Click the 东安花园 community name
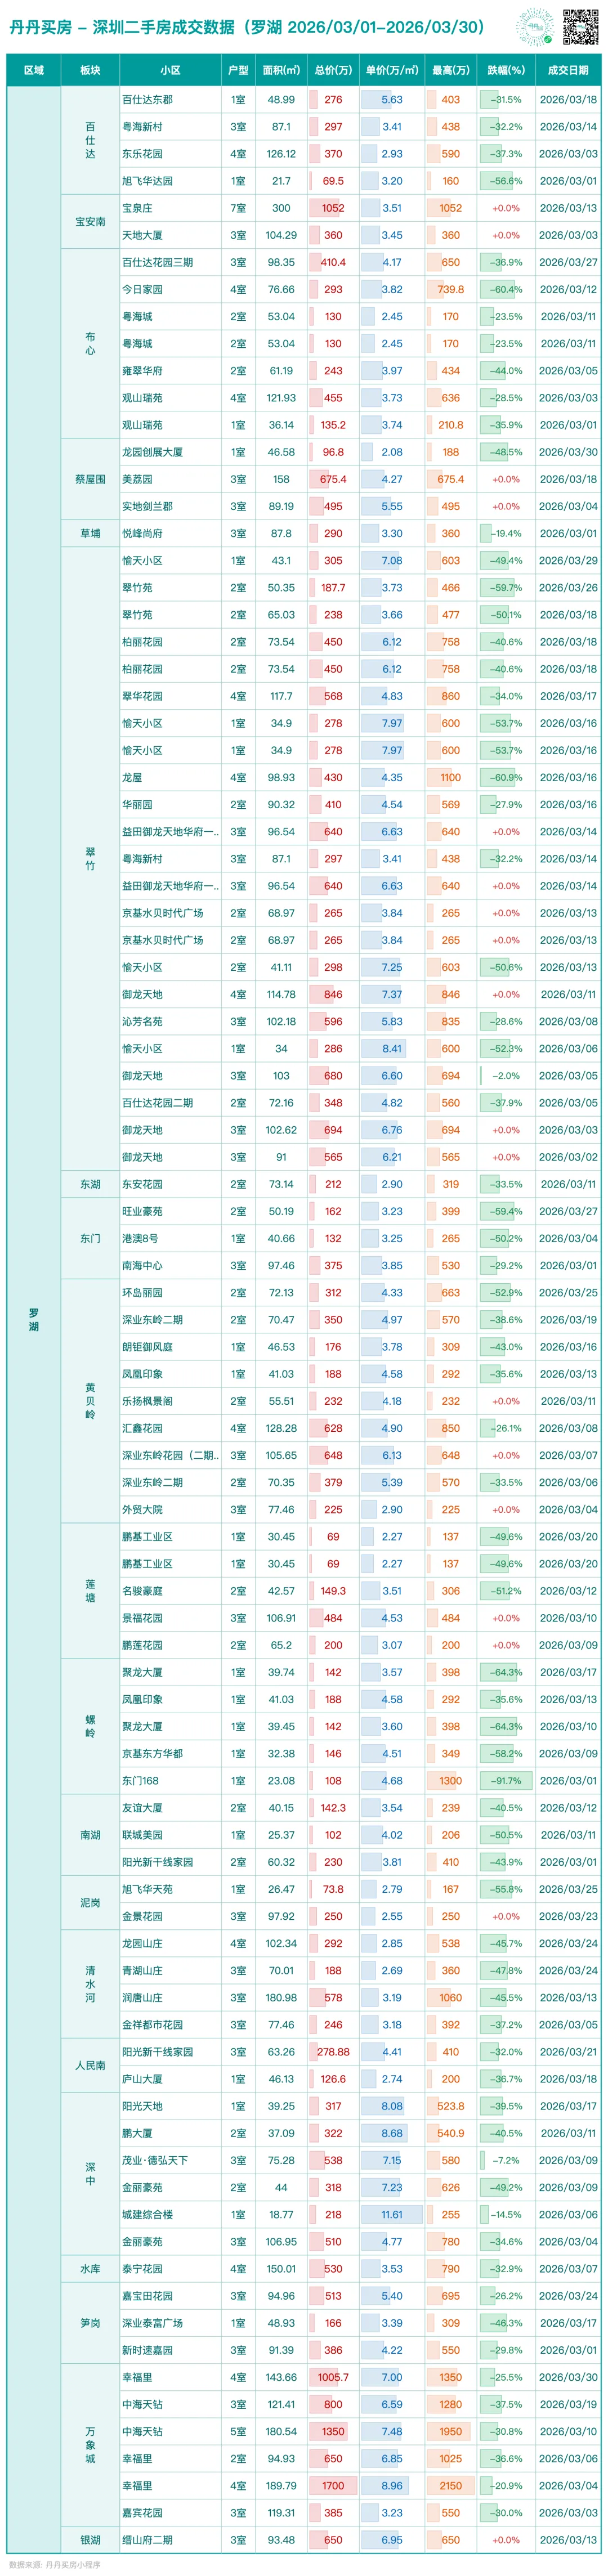Image resolution: width=608 pixels, height=2576 pixels. (x=142, y=1184)
